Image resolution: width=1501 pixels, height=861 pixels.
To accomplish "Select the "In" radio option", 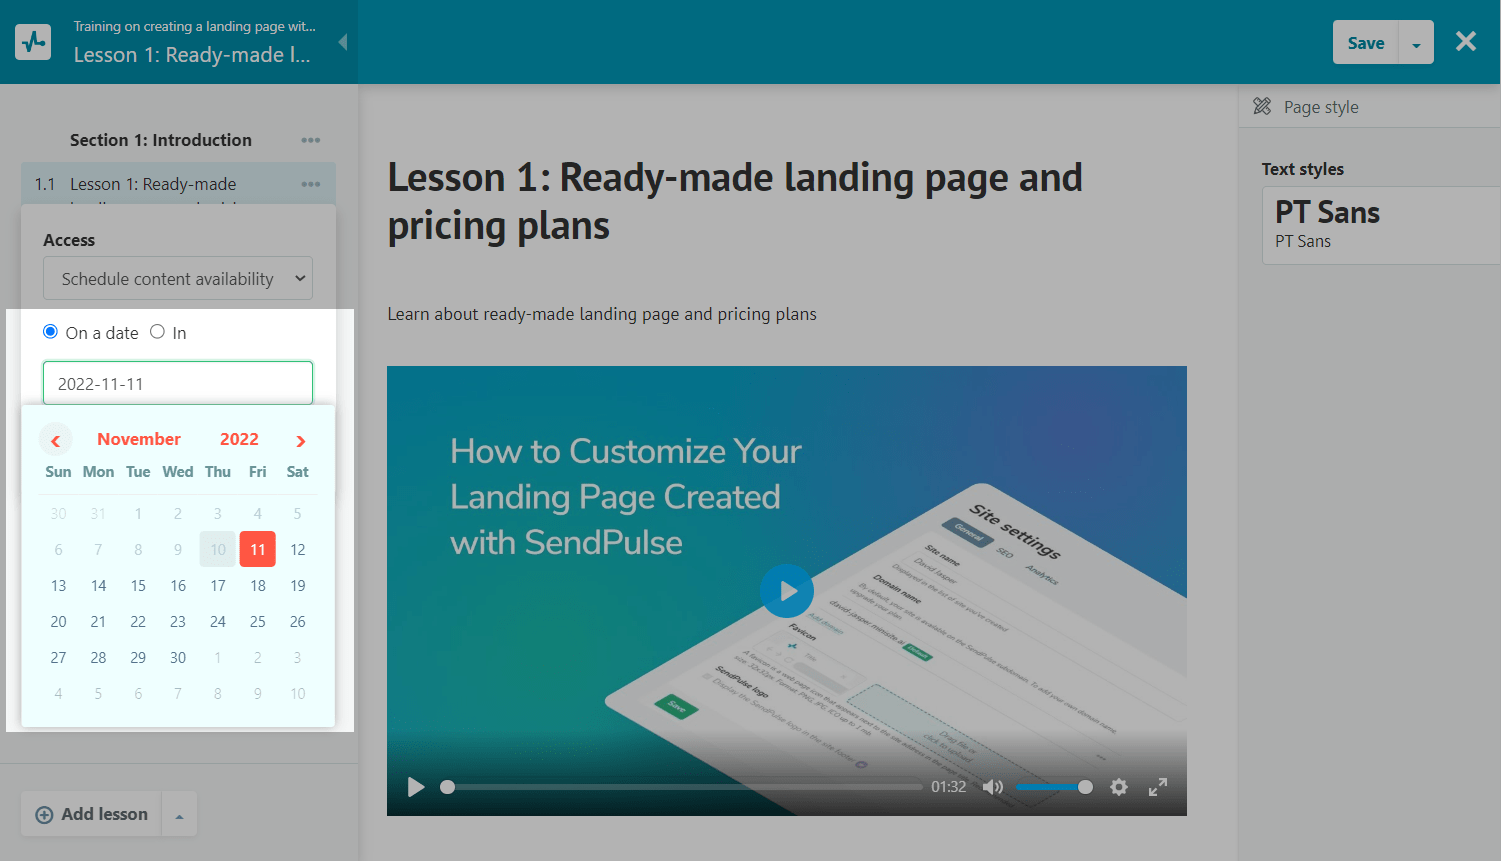I will coord(158,332).
